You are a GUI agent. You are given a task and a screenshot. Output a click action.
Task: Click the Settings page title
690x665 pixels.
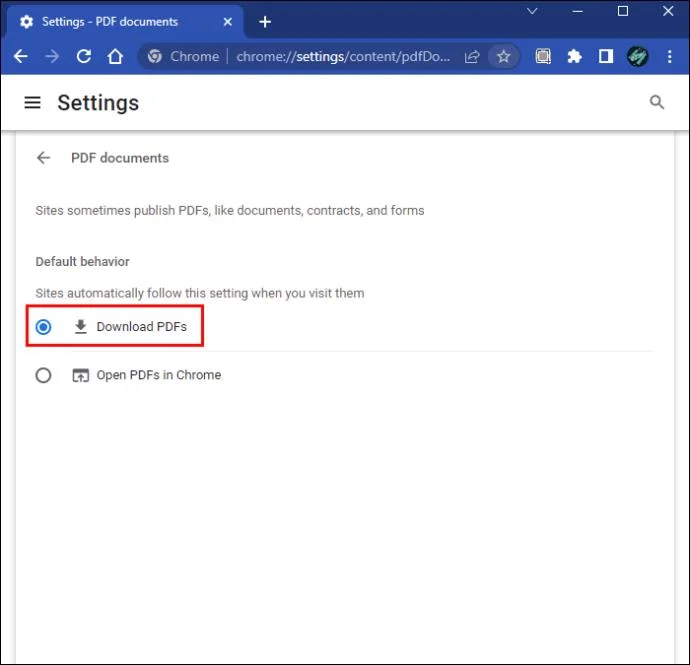[98, 103]
